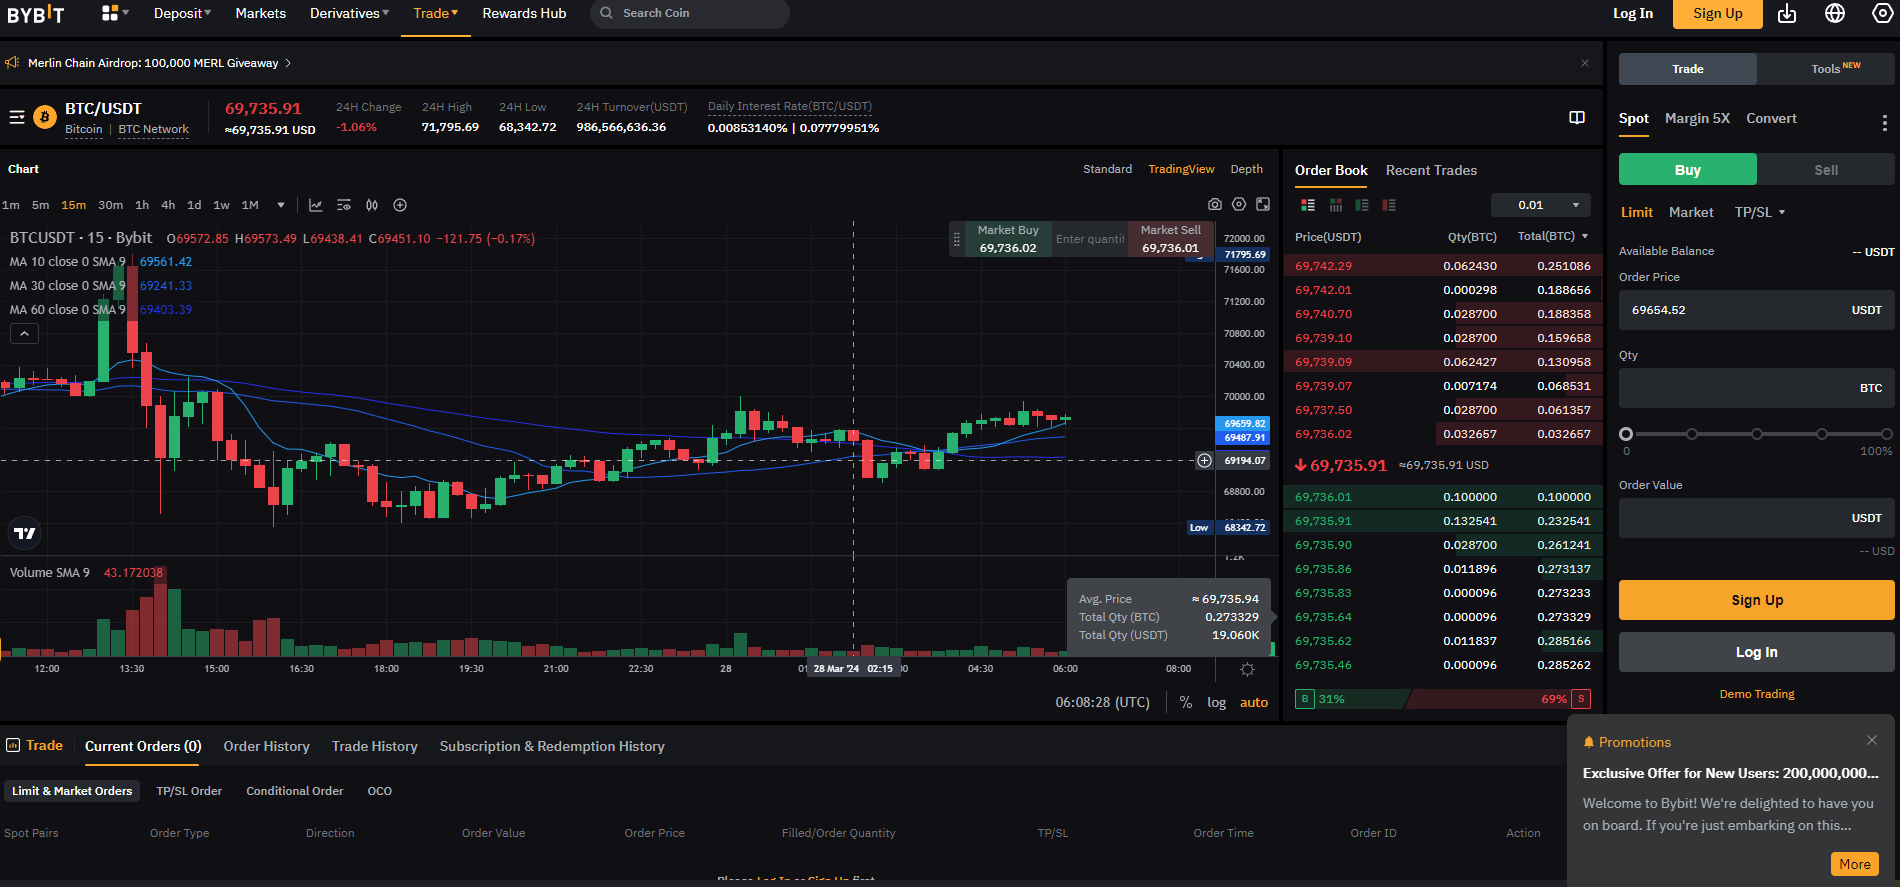Change the candlestick chart type
This screenshot has height=887, width=1900.
coord(372,205)
